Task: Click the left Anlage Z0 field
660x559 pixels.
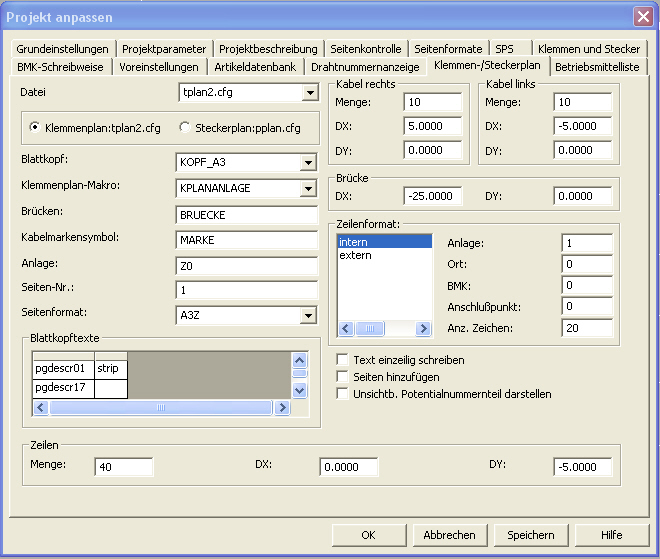Action: (247, 266)
